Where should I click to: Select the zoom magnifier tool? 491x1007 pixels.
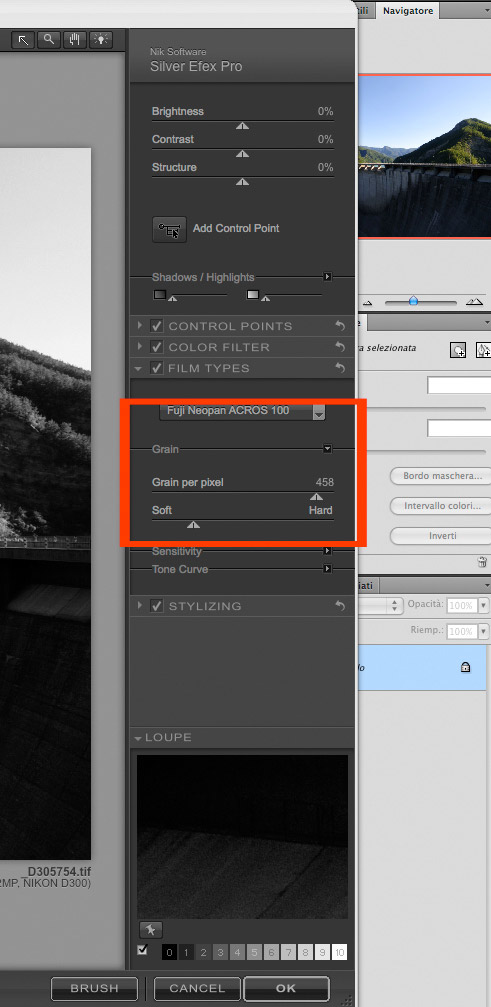(48, 40)
